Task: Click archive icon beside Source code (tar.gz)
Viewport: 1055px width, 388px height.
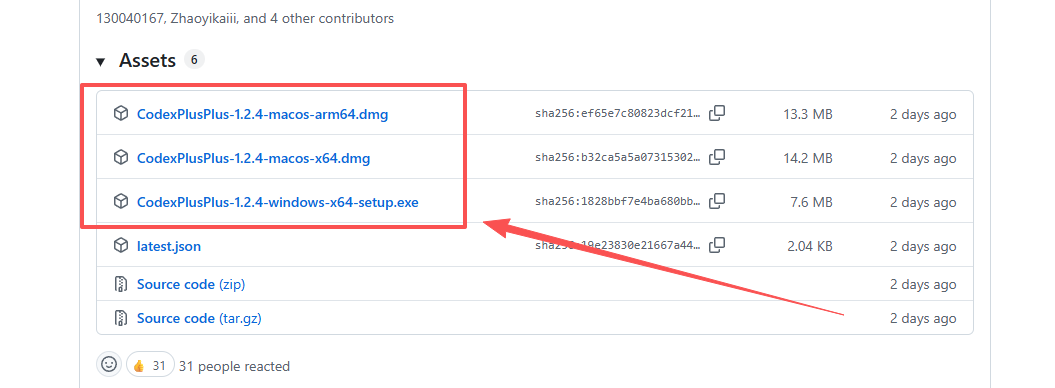Action: tap(120, 318)
